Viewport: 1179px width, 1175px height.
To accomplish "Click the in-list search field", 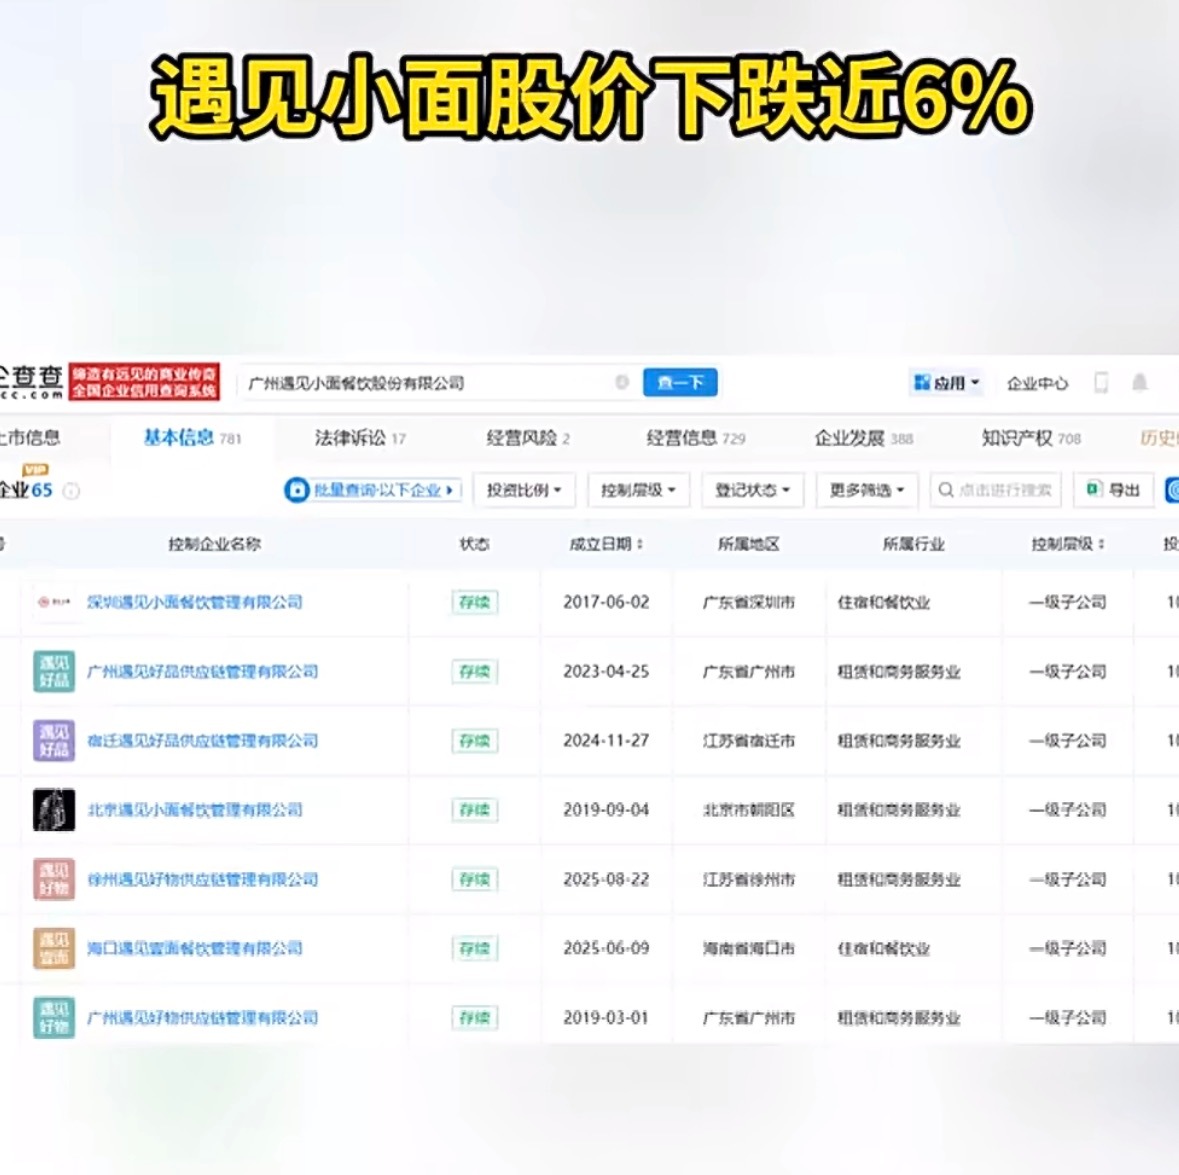I will click(996, 490).
